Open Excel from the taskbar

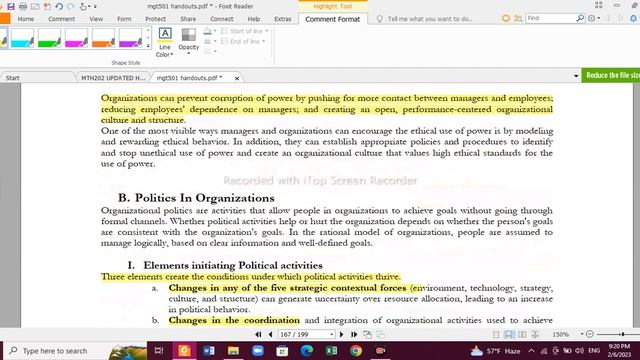(x=331, y=351)
